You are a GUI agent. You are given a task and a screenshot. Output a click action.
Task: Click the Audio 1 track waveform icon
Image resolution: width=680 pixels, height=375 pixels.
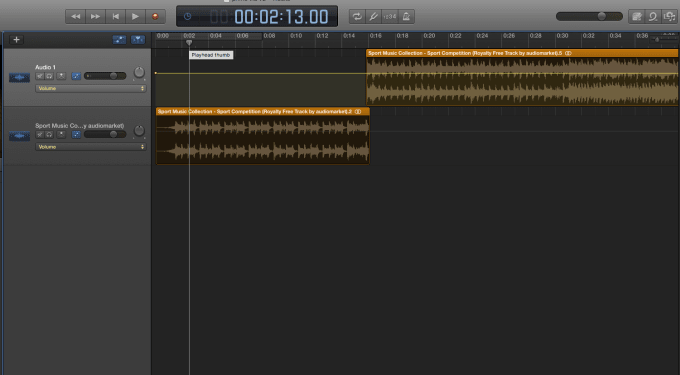(20, 78)
